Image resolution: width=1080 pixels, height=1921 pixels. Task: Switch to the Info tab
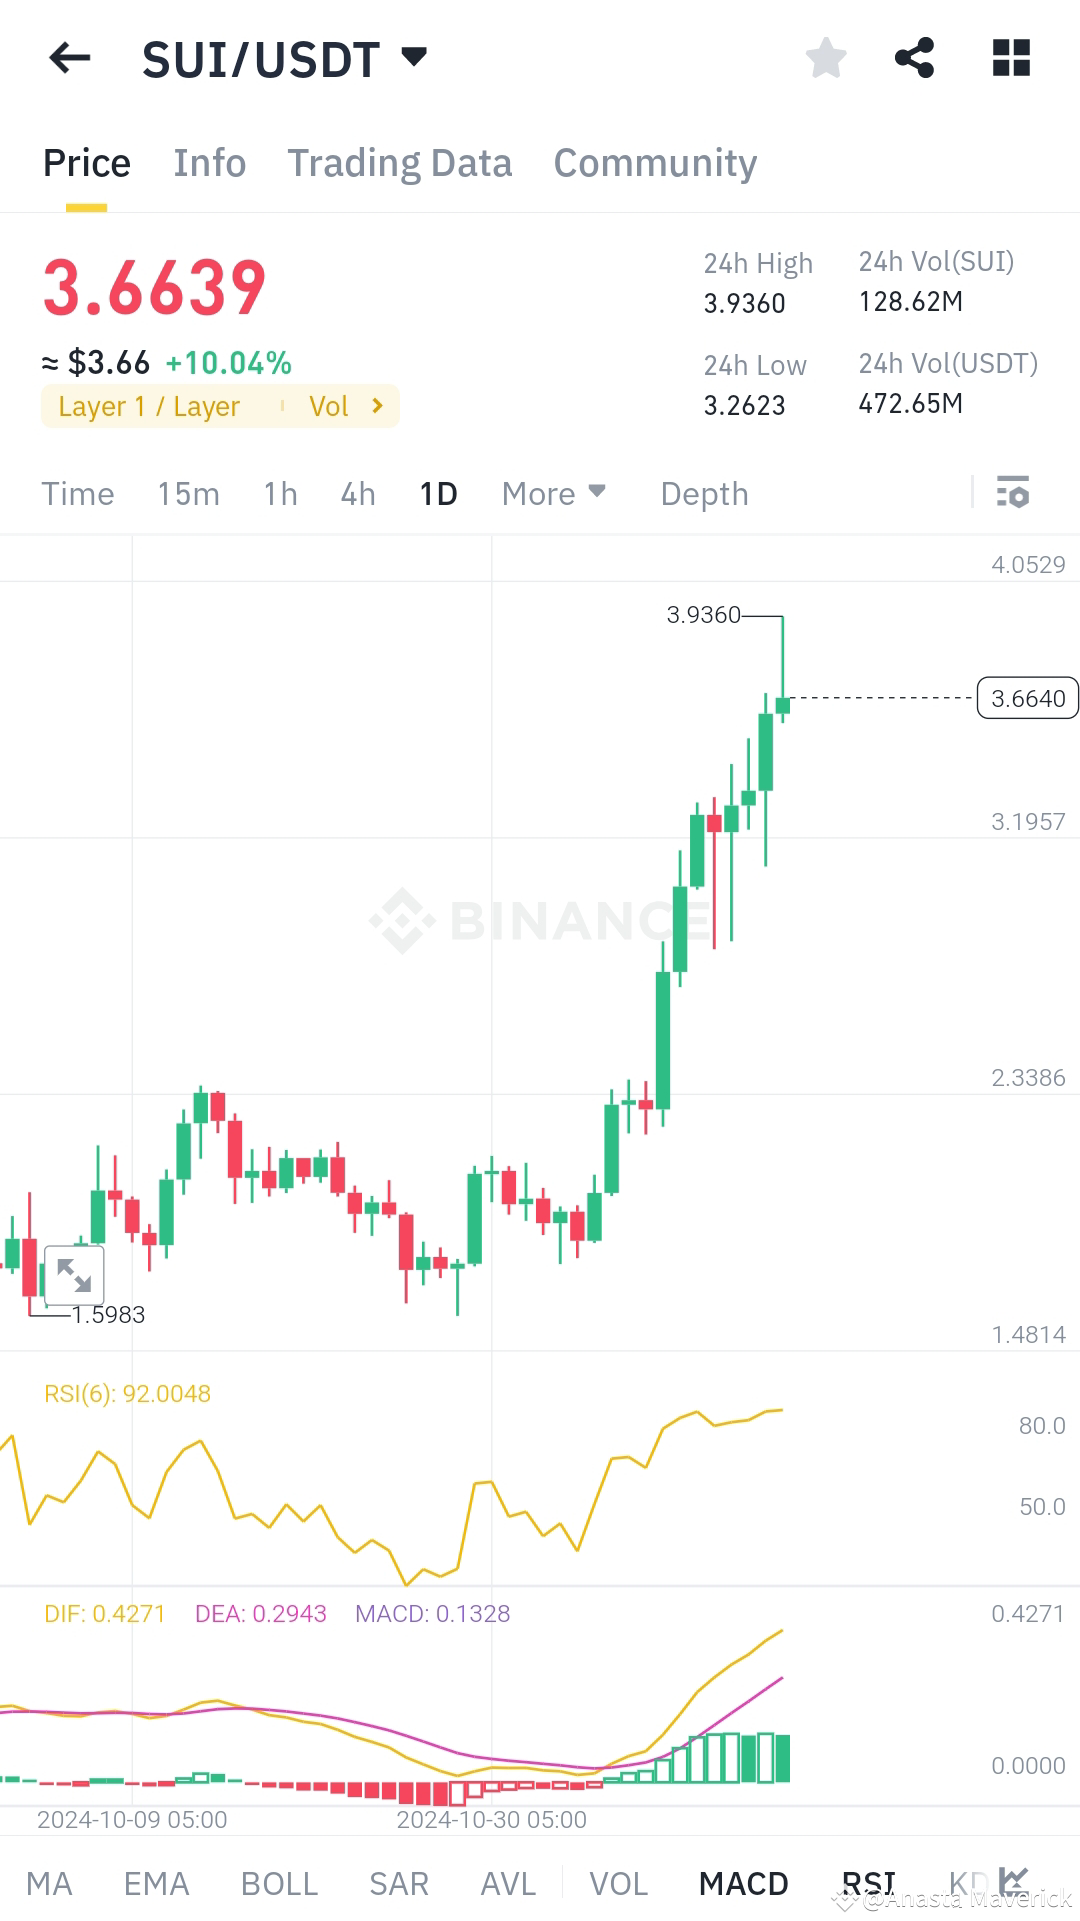(209, 162)
